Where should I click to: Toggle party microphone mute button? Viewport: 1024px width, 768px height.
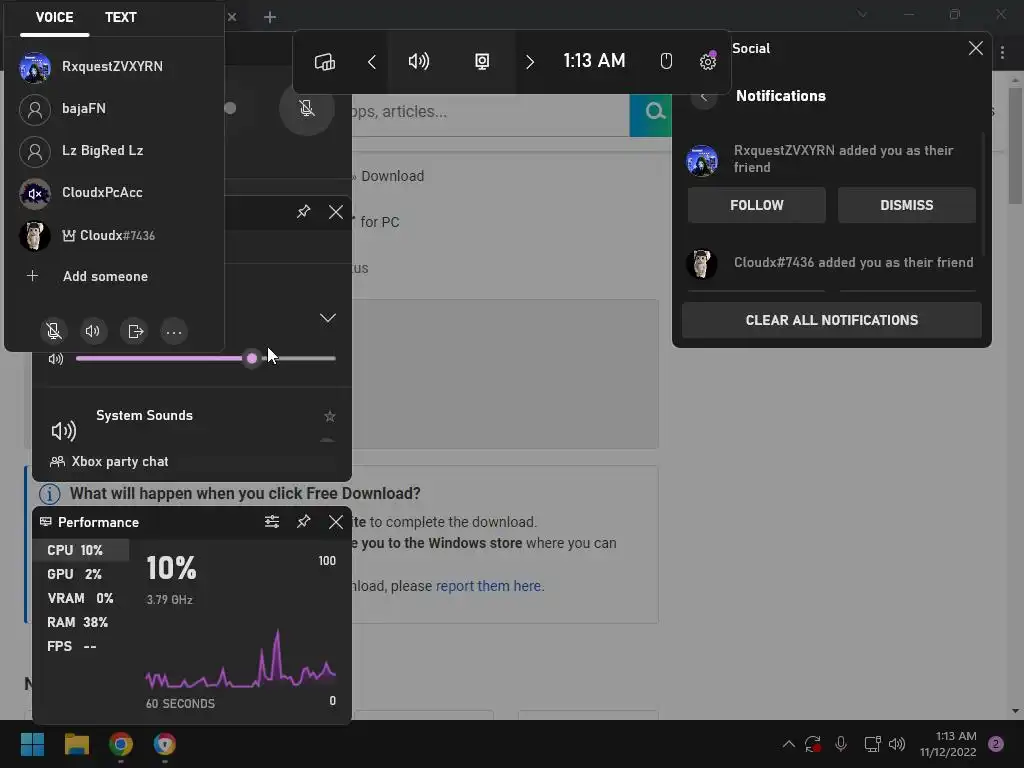pos(54,332)
